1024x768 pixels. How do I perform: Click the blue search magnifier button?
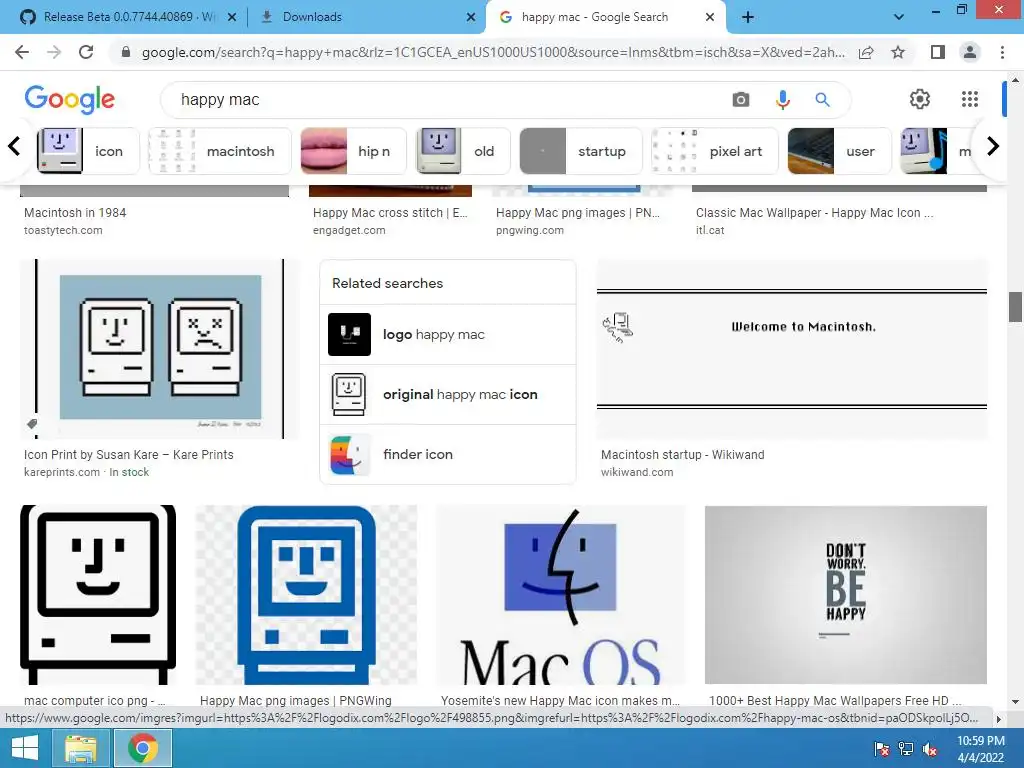point(822,99)
